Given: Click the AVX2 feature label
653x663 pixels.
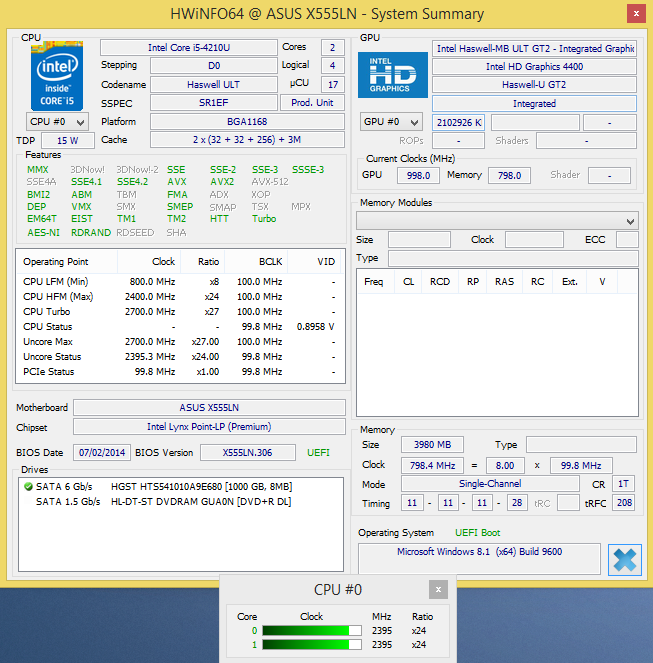Looking at the screenshot, I should point(222,182).
